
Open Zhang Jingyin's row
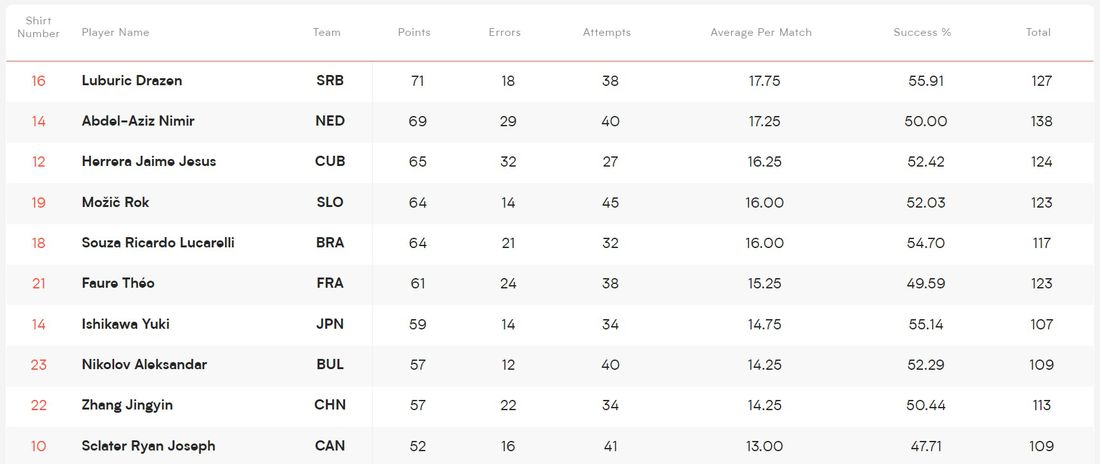(128, 405)
